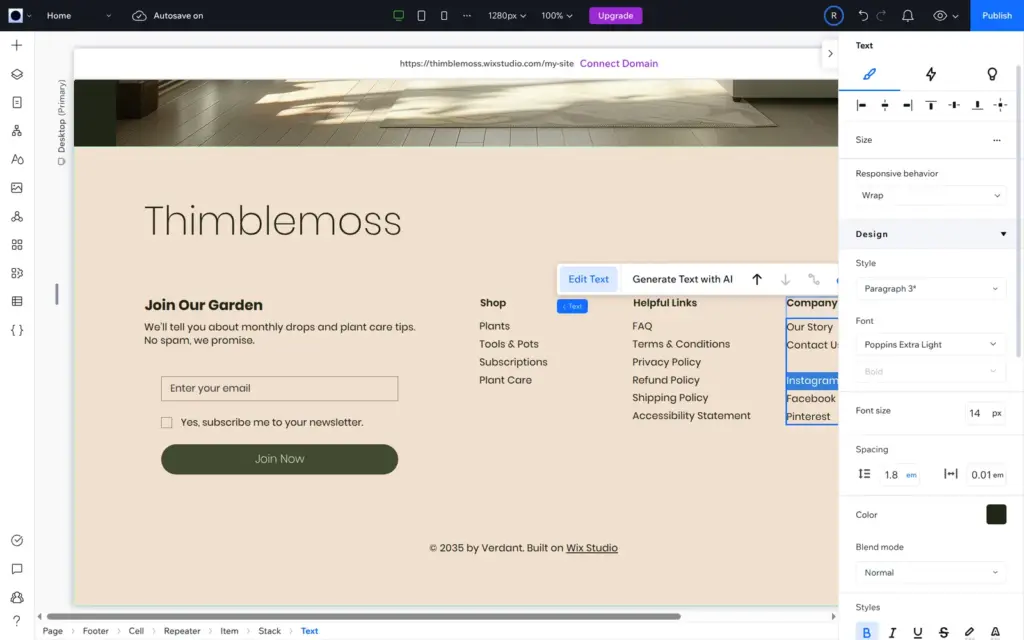Open Responsive behavior Wrap dropdown

[930, 195]
